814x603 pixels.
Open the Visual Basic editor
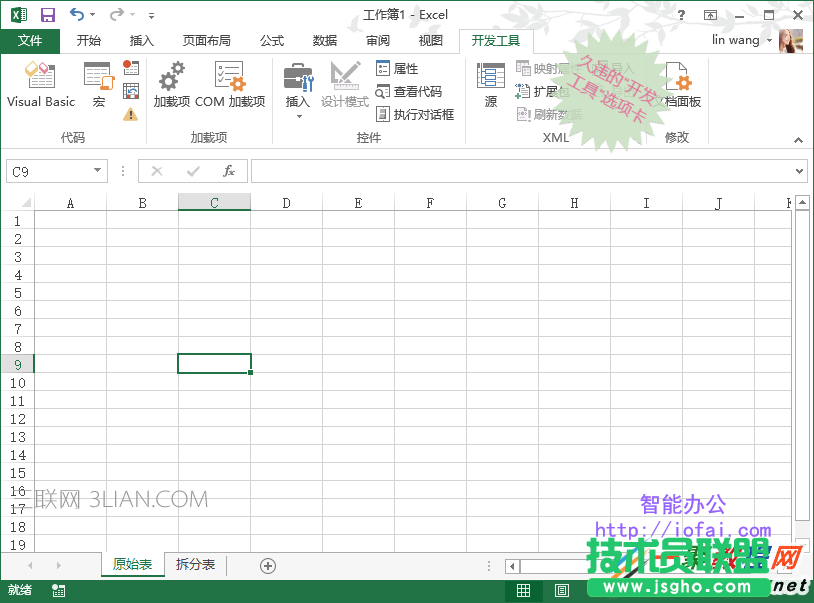tap(40, 85)
